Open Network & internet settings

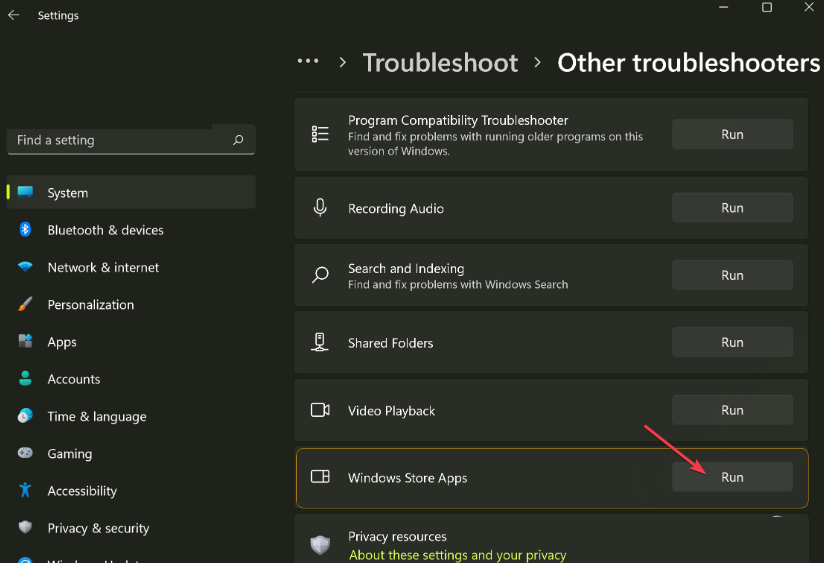[131, 267]
